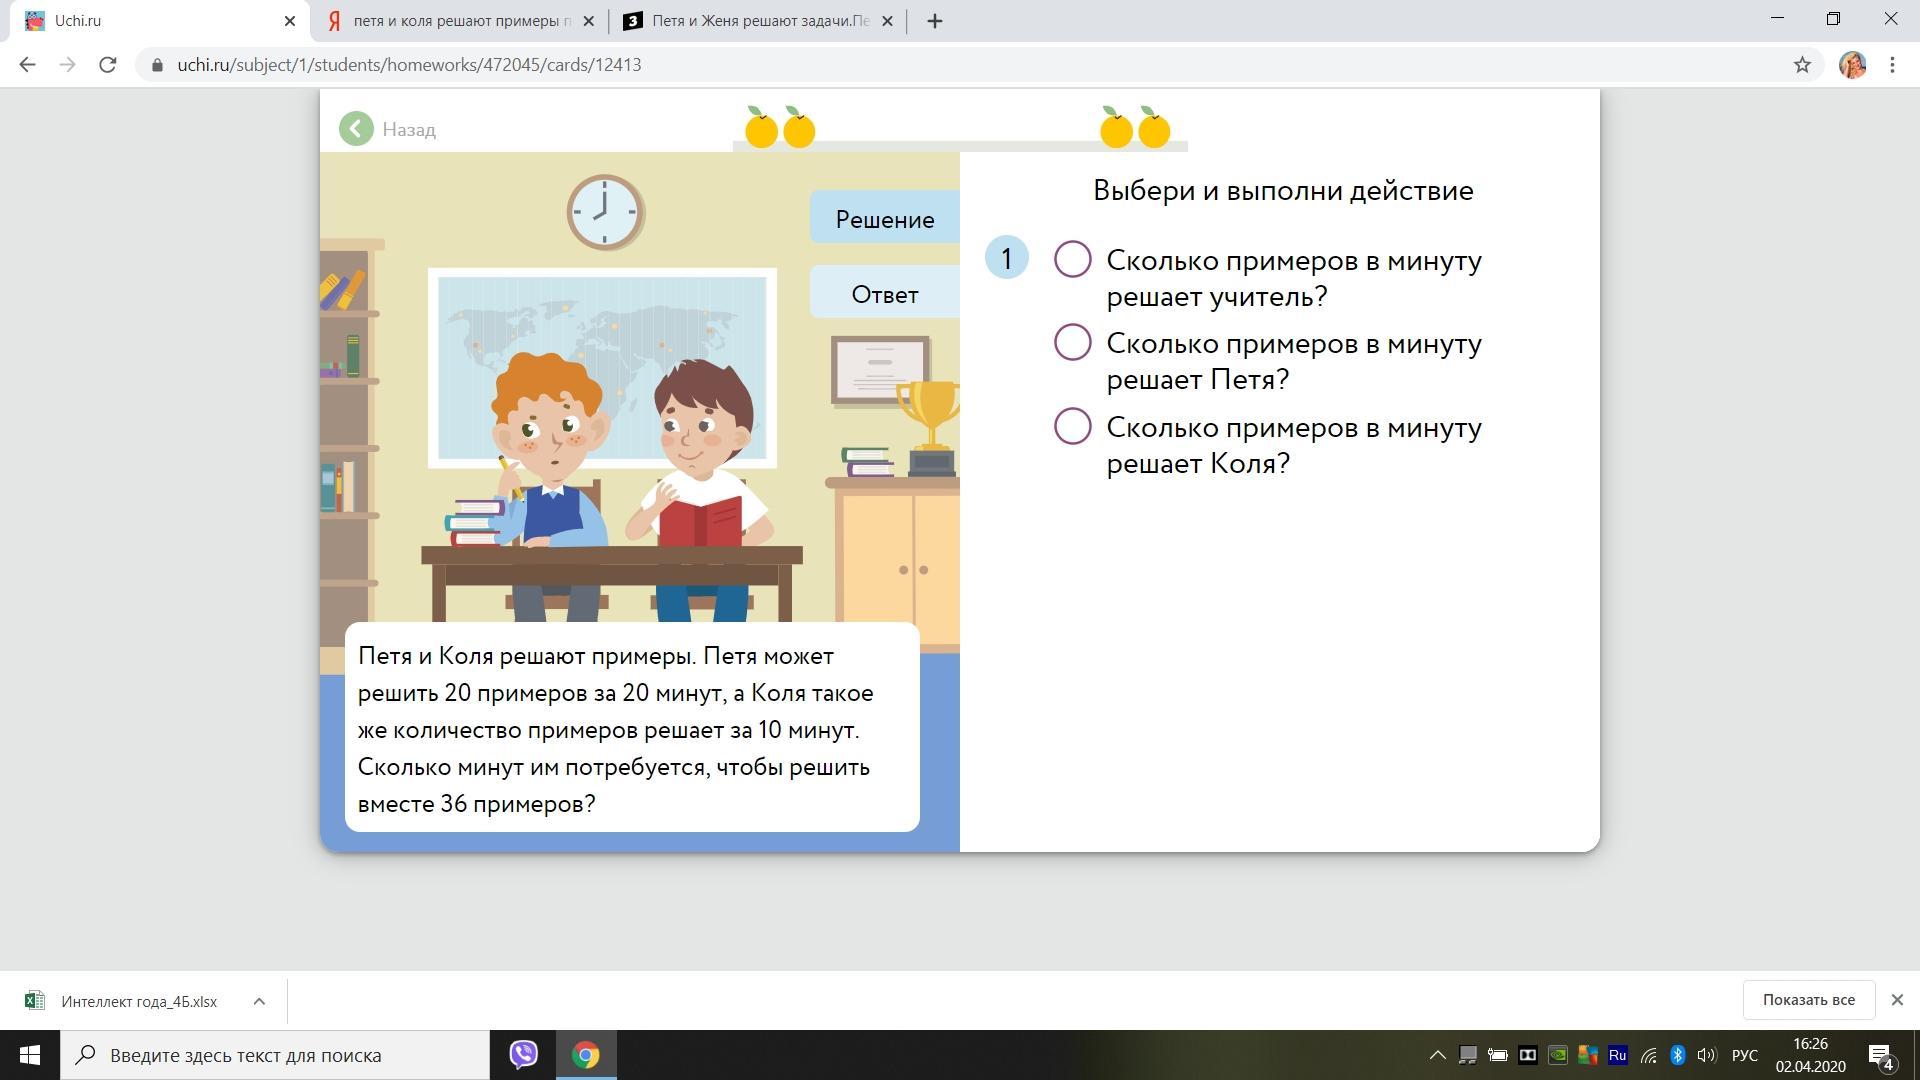Open РУС keyboard language switcher
Viewport: 1920px width, 1080px height.
pos(1744,1055)
